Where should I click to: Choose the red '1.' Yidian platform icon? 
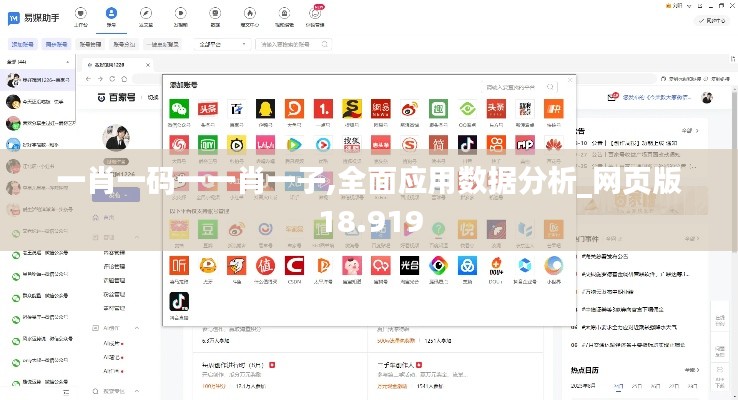(323, 109)
